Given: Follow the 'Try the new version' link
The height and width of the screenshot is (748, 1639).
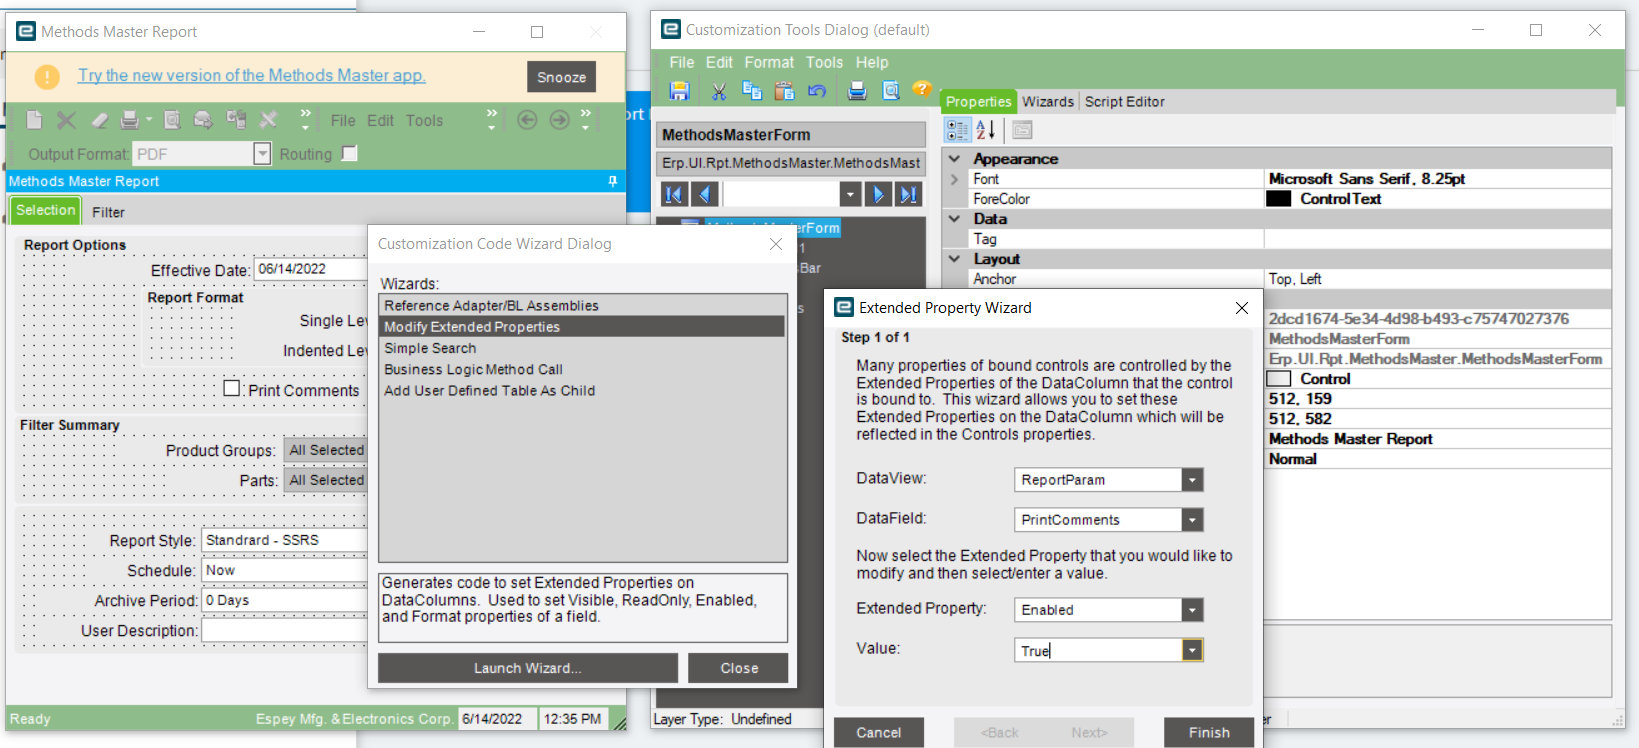Looking at the screenshot, I should point(252,75).
